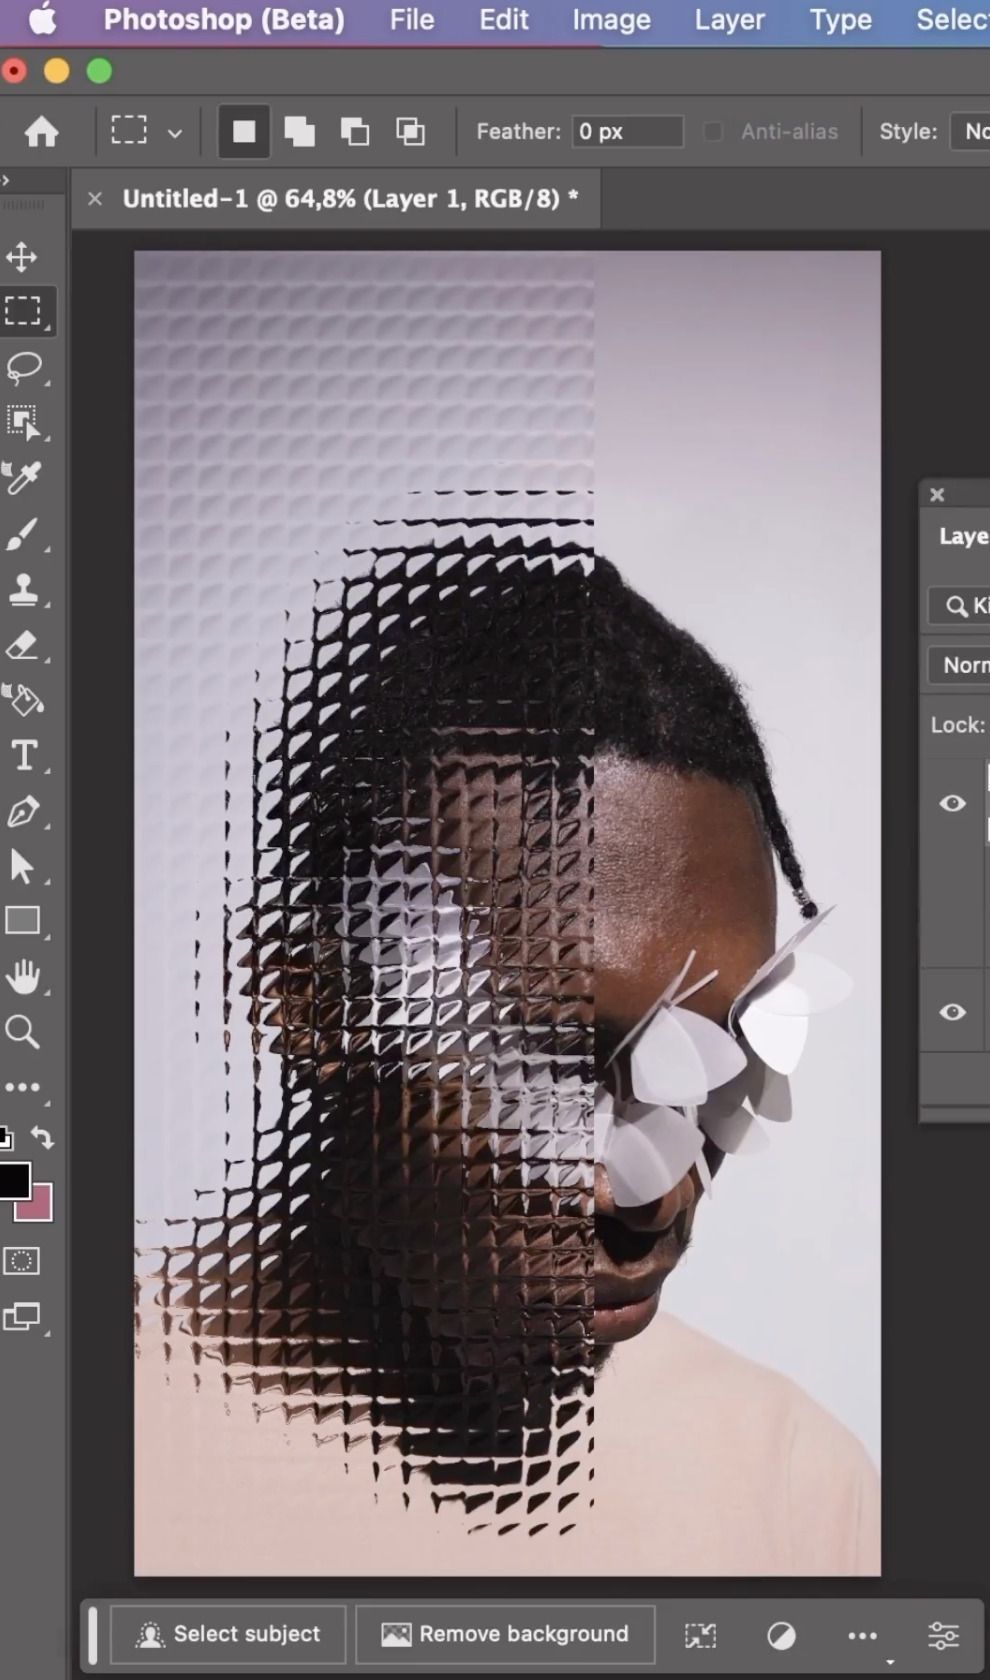Select the Clone Stamp tool

23,590
